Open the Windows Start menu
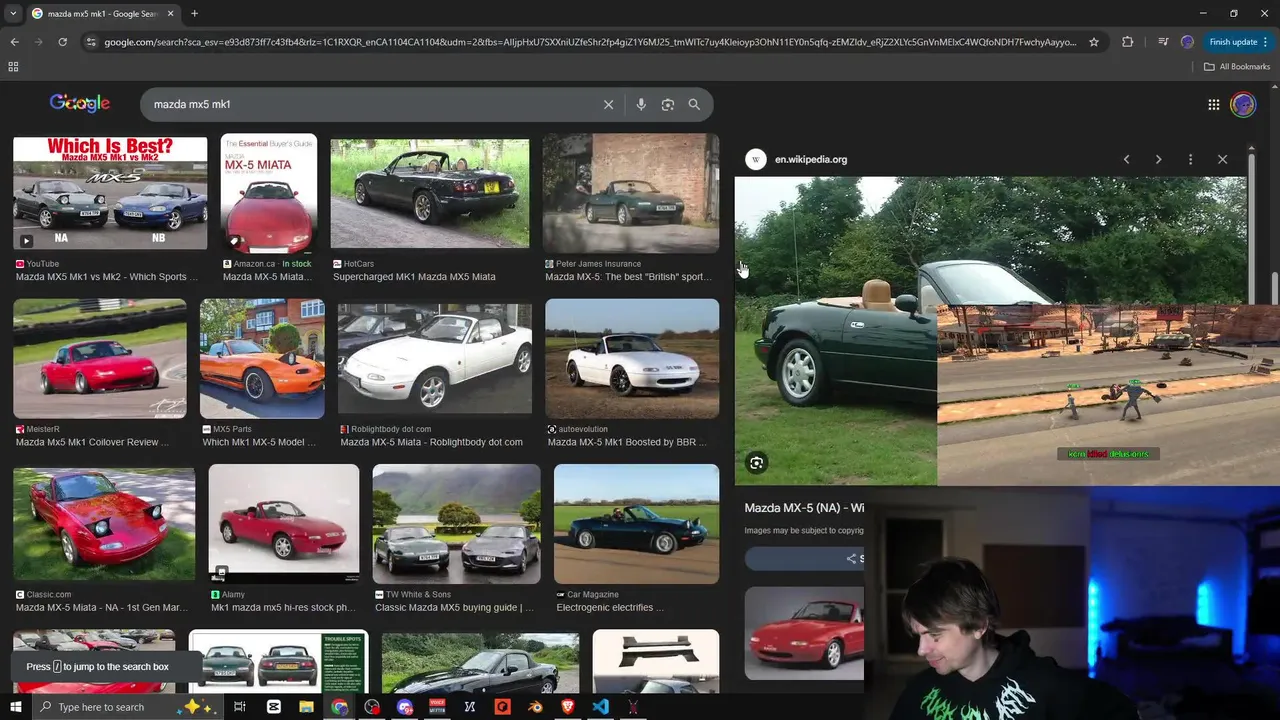Screen dimensions: 1280x720 (x=15, y=707)
